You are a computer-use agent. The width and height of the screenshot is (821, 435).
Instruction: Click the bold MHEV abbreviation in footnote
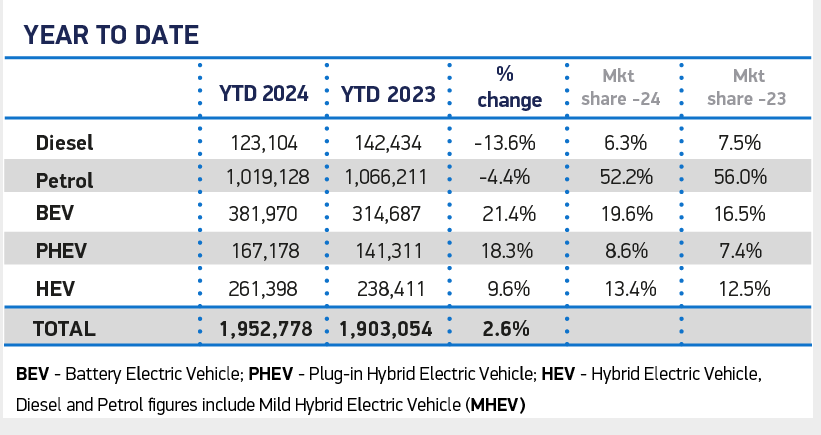(x=495, y=405)
